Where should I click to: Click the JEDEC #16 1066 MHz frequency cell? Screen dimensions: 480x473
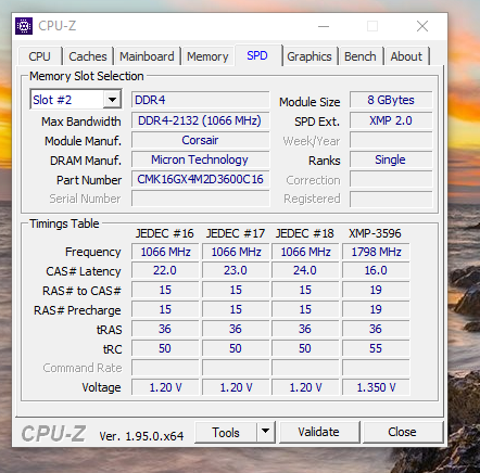point(165,252)
